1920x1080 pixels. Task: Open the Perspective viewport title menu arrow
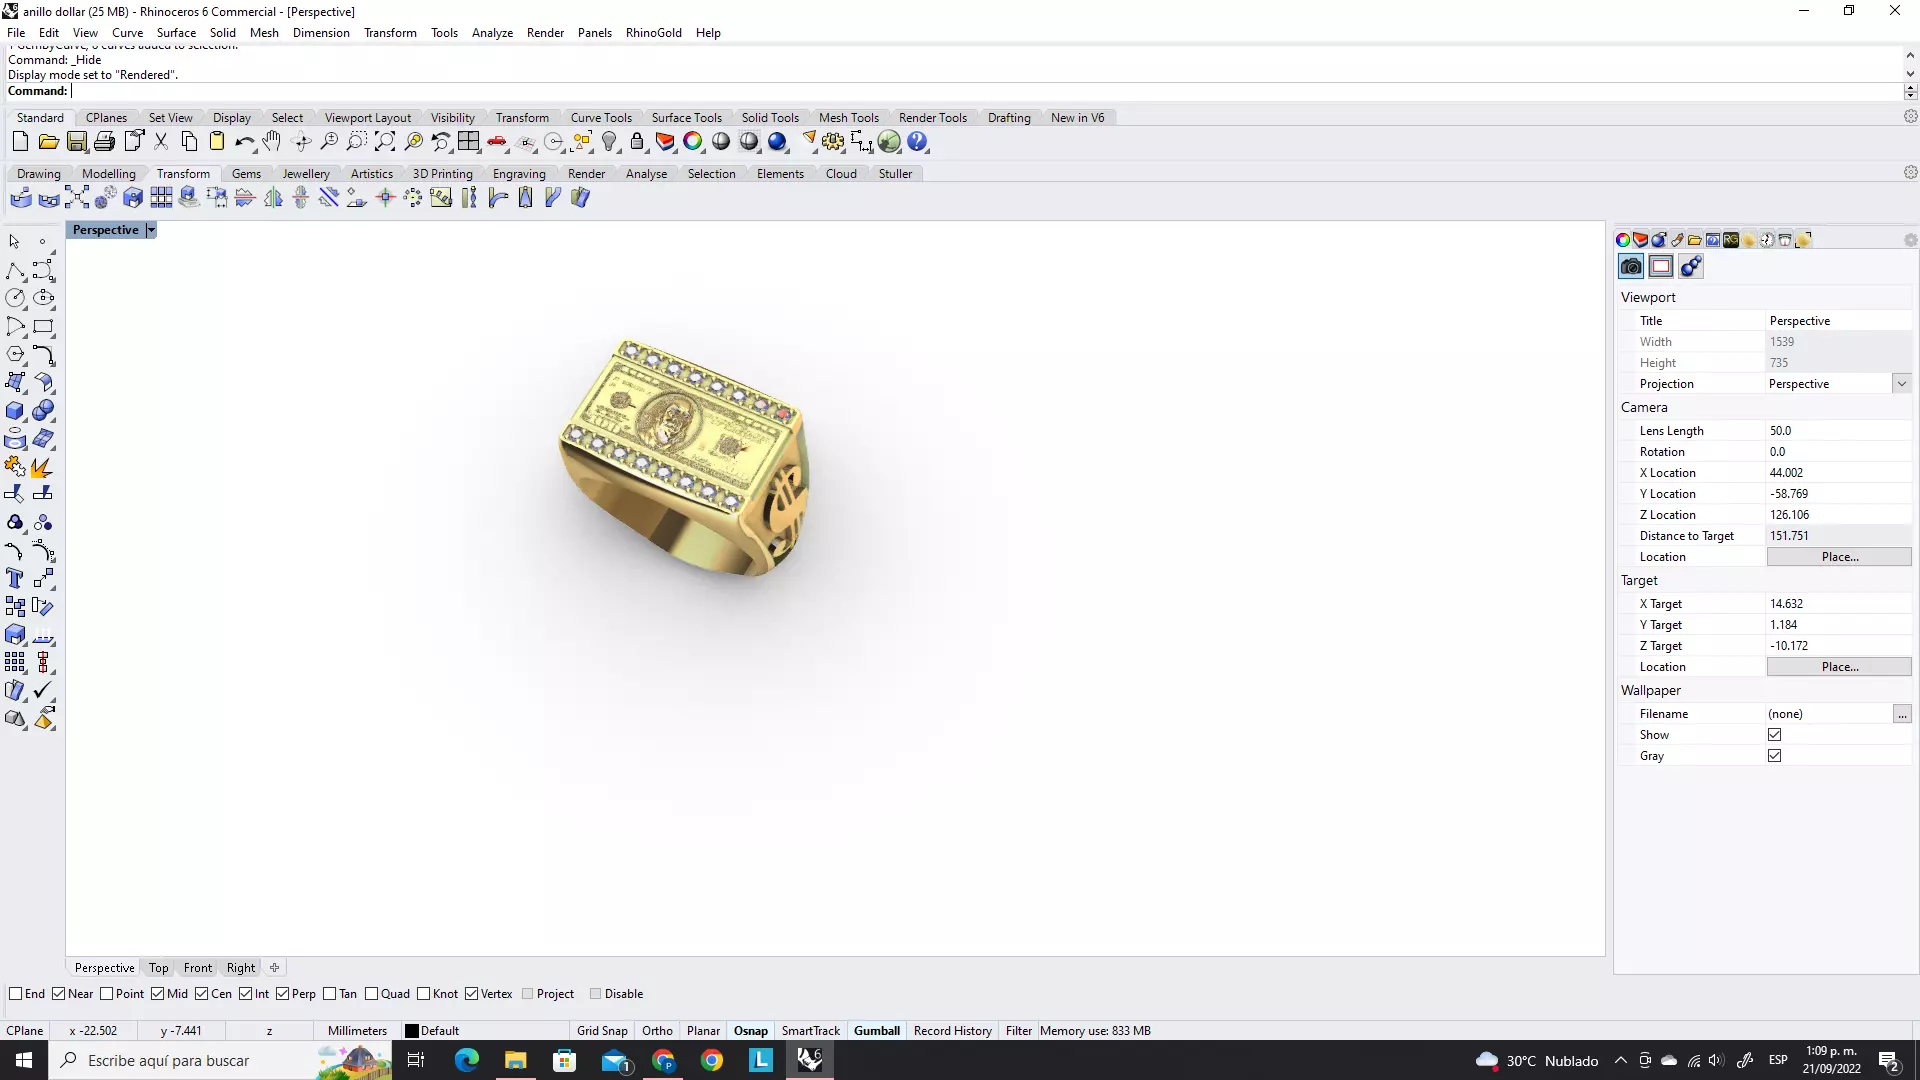click(x=151, y=230)
